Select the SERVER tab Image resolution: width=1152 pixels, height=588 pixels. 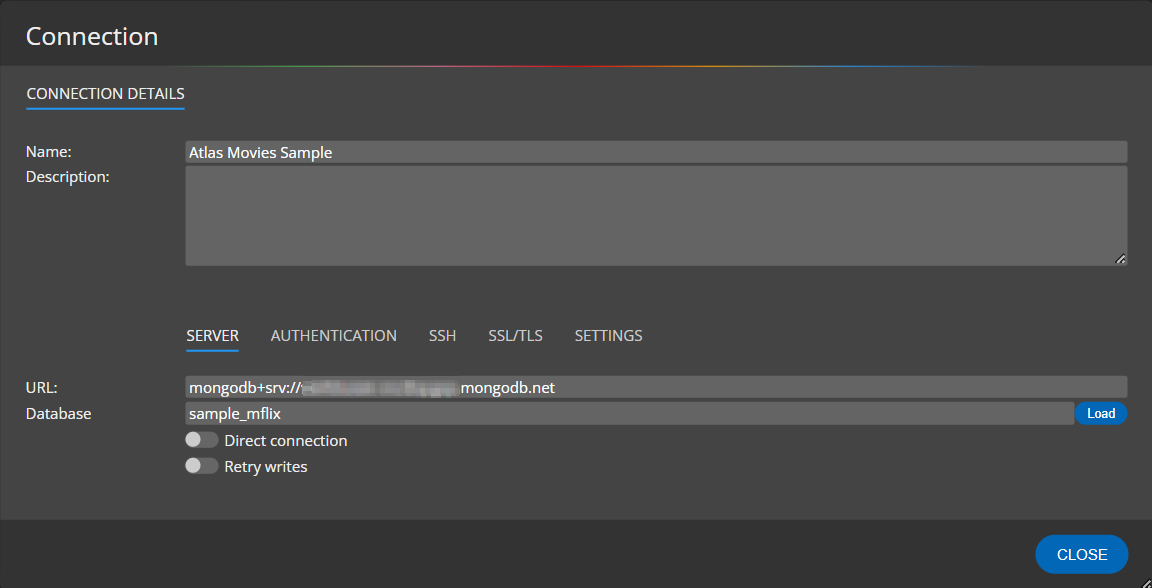(x=212, y=335)
